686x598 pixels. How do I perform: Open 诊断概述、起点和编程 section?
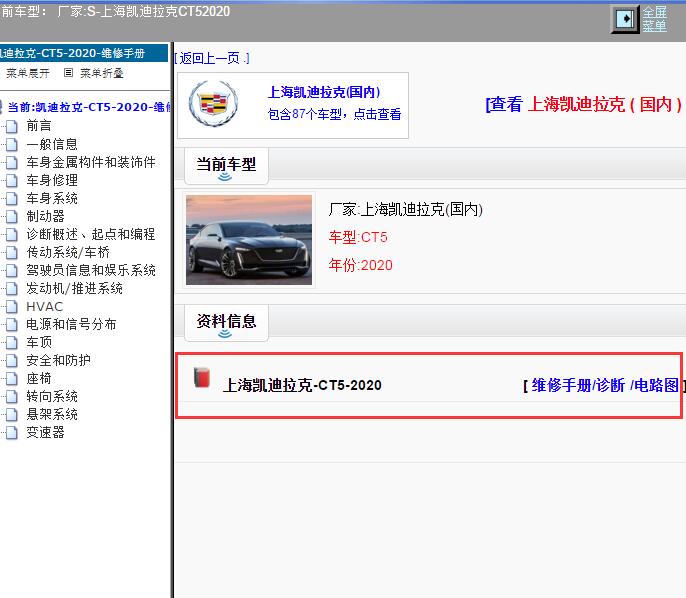91,234
